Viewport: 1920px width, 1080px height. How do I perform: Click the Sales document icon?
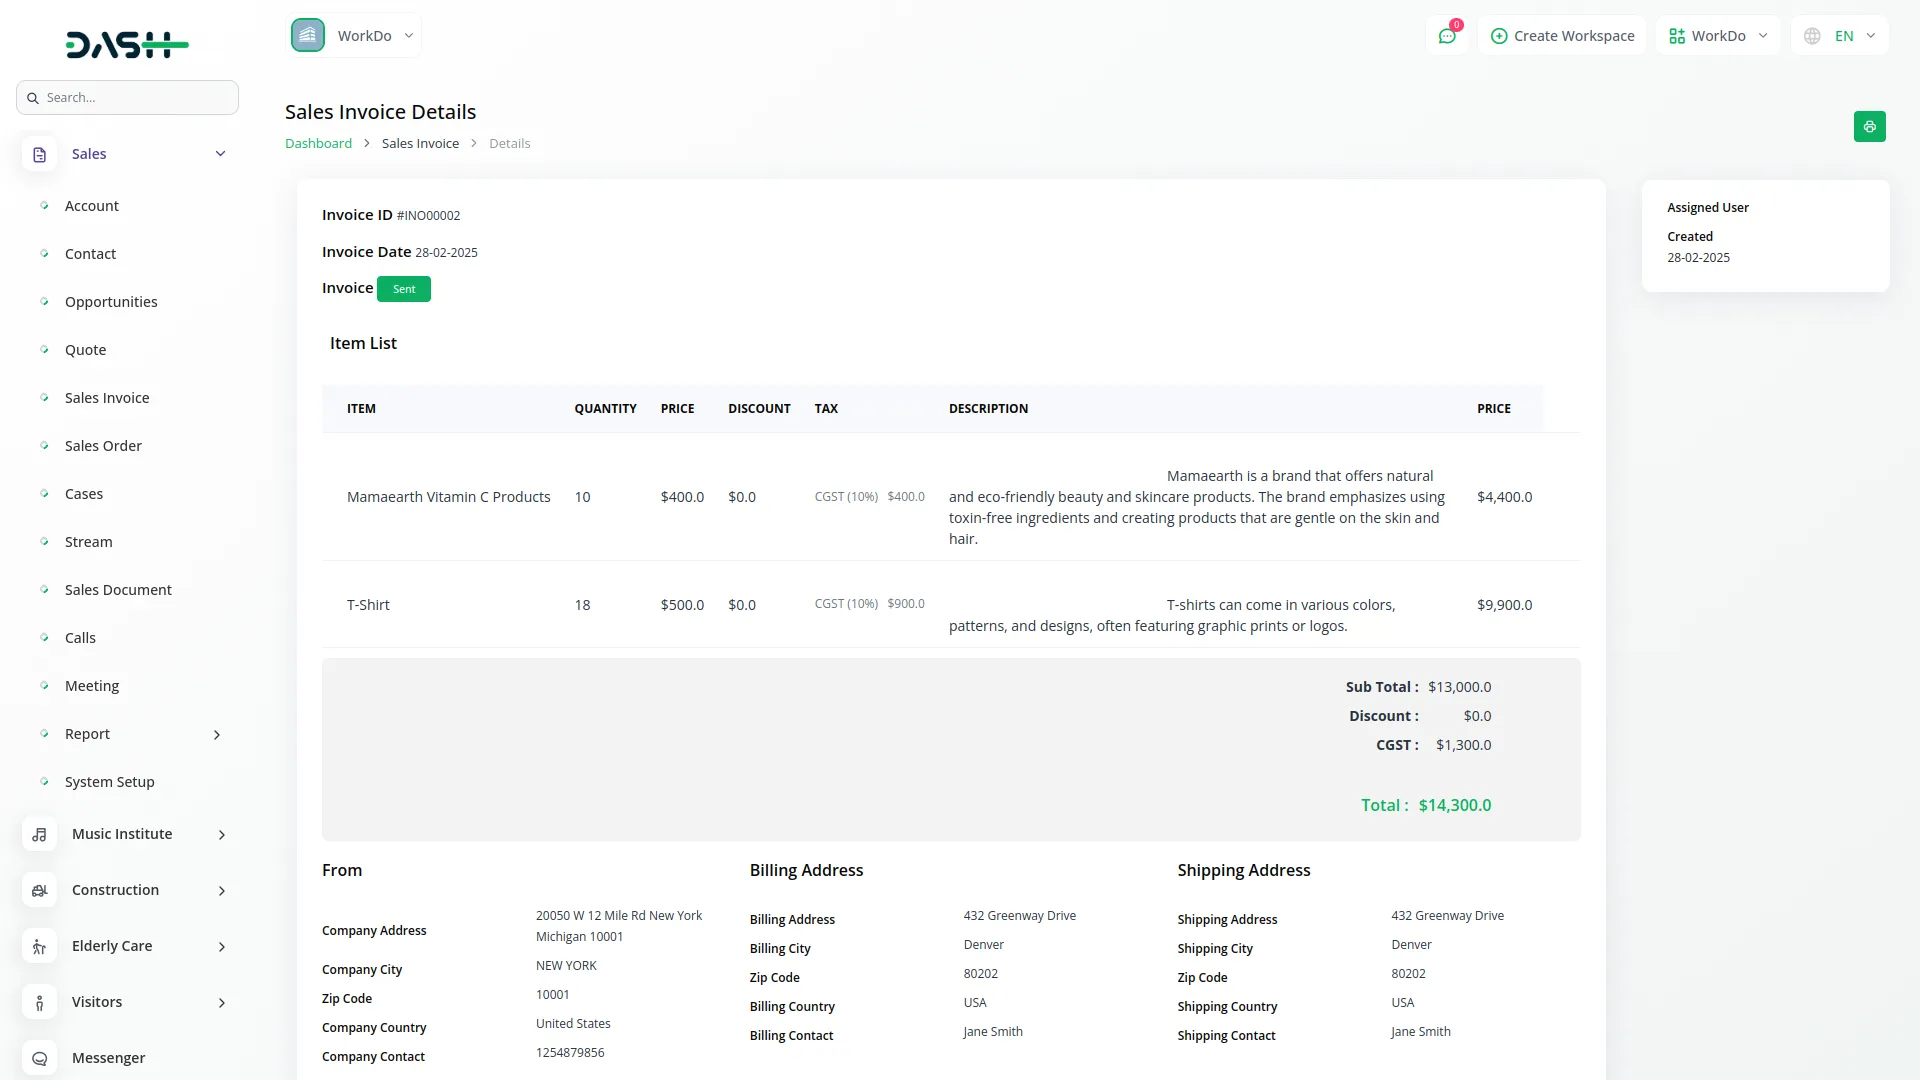click(39, 154)
